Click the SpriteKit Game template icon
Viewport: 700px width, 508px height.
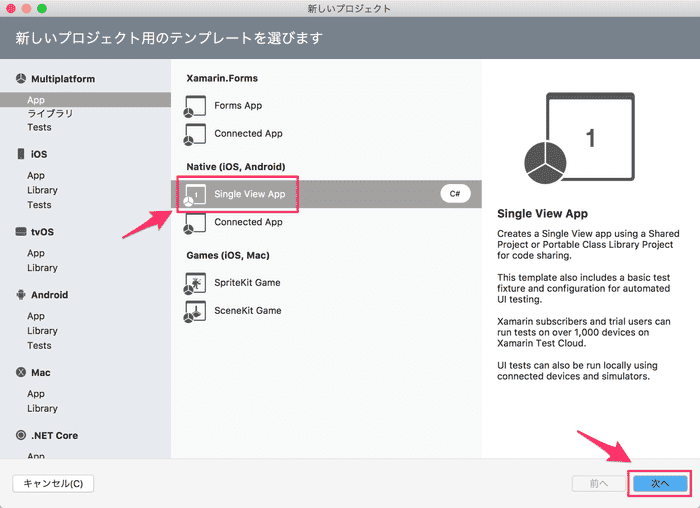tap(195, 283)
